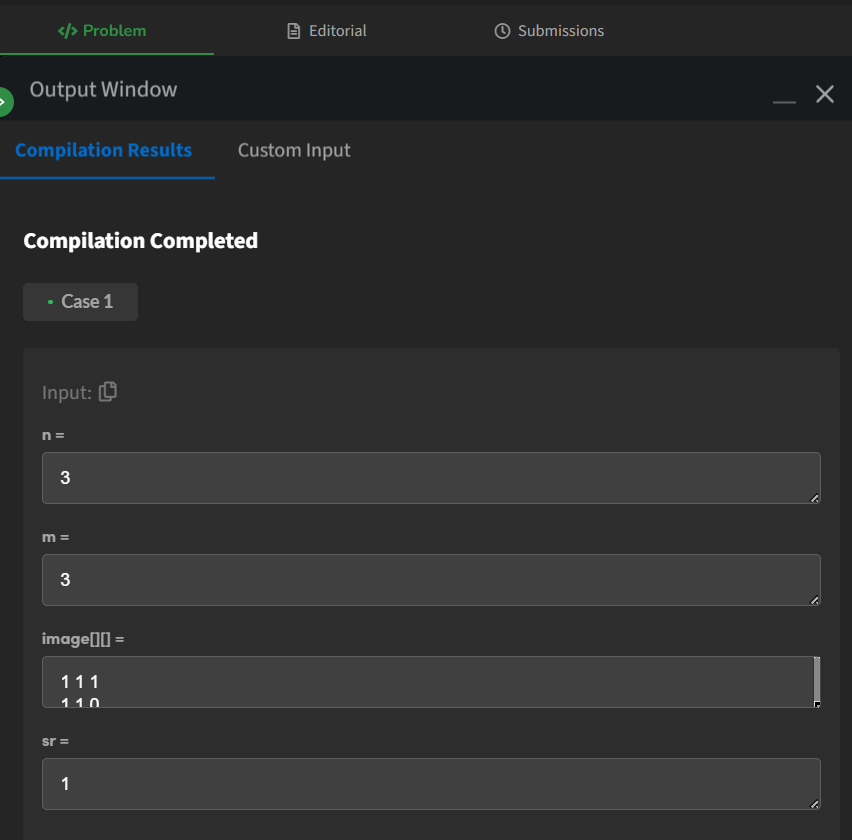Click the 'm =' label
The image size is (852, 840).
coord(55,537)
